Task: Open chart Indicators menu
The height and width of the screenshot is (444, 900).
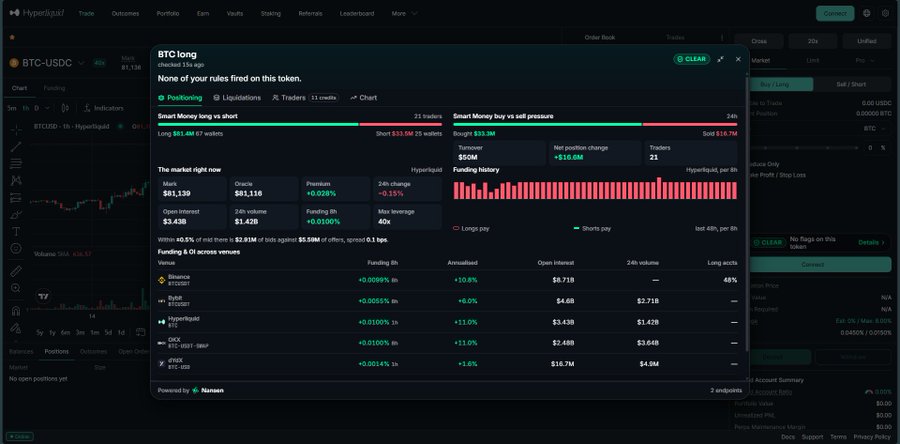Action: (104, 108)
